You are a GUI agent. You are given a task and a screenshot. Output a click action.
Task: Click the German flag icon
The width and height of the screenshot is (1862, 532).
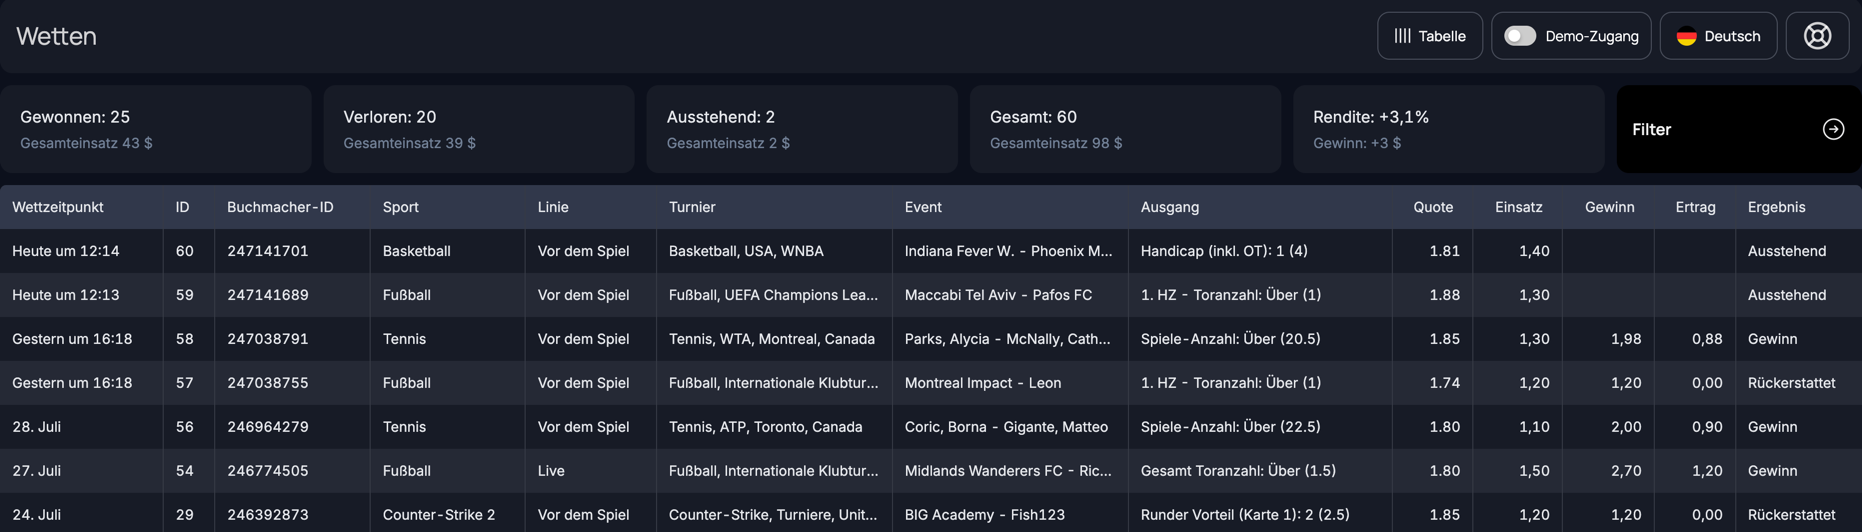(x=1686, y=36)
